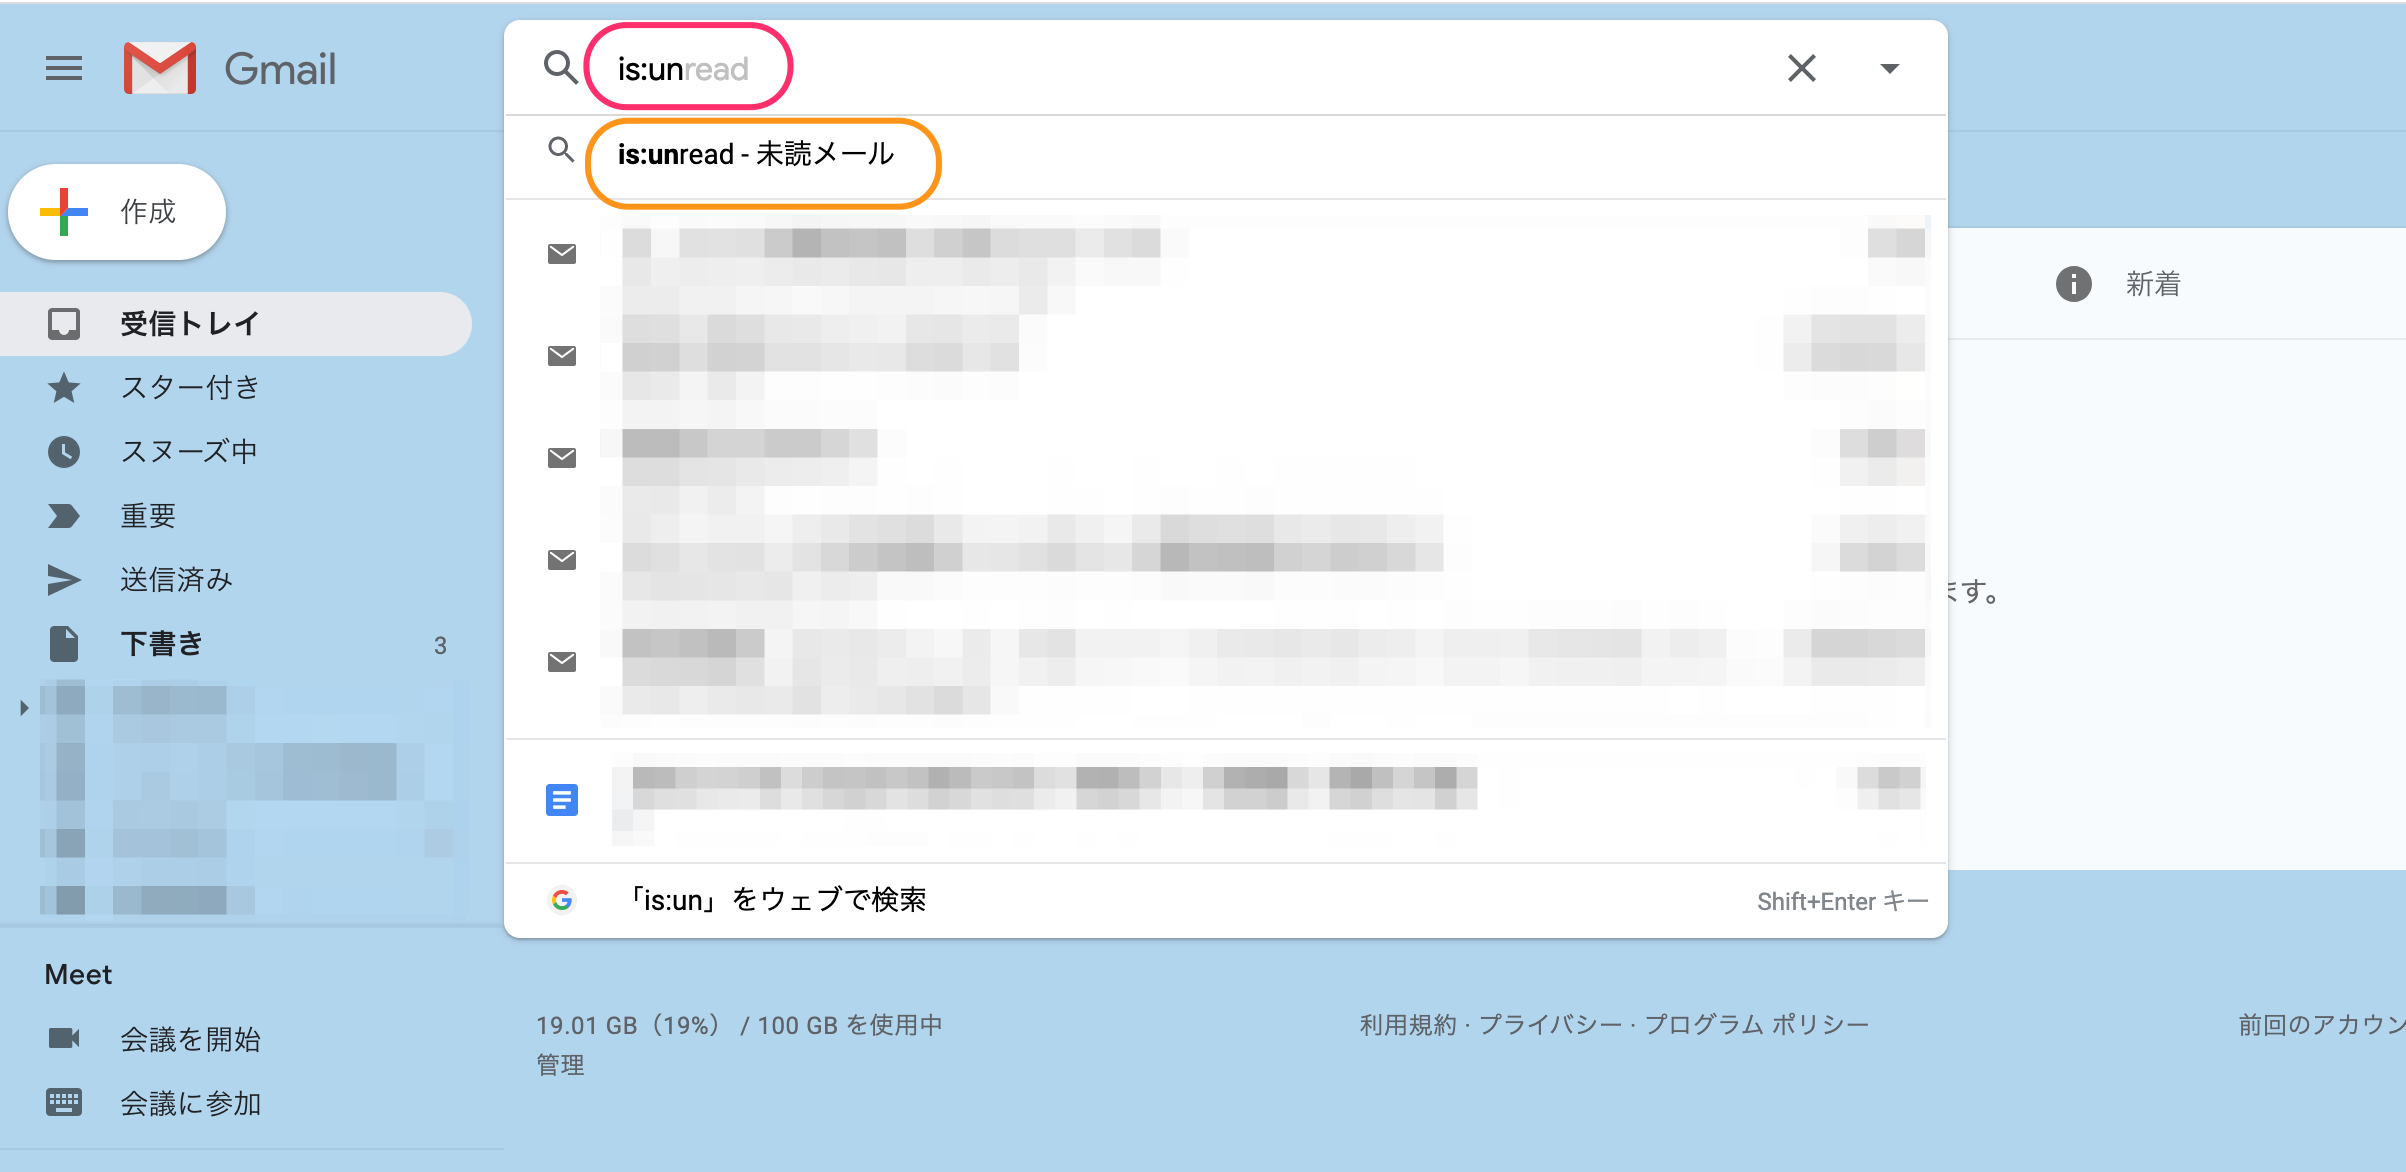Click the storage usage text 19.01 GB

tap(739, 1025)
